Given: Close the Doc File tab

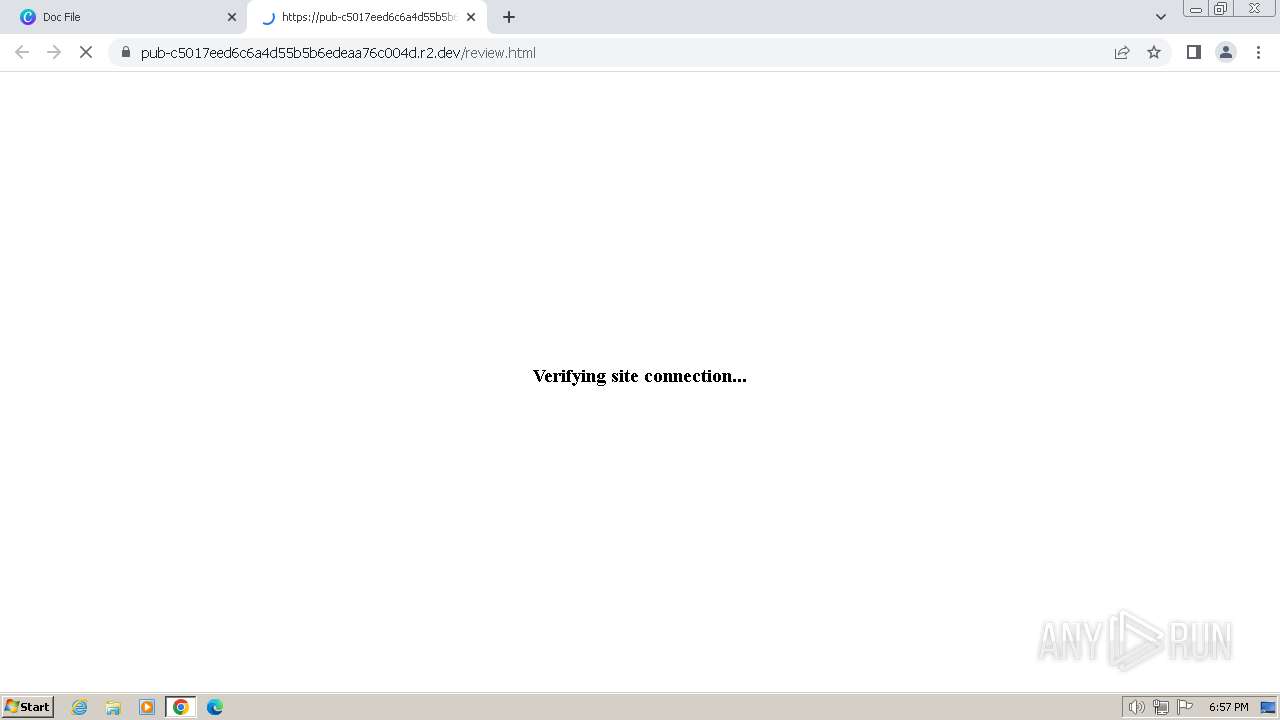Looking at the screenshot, I should [232, 17].
